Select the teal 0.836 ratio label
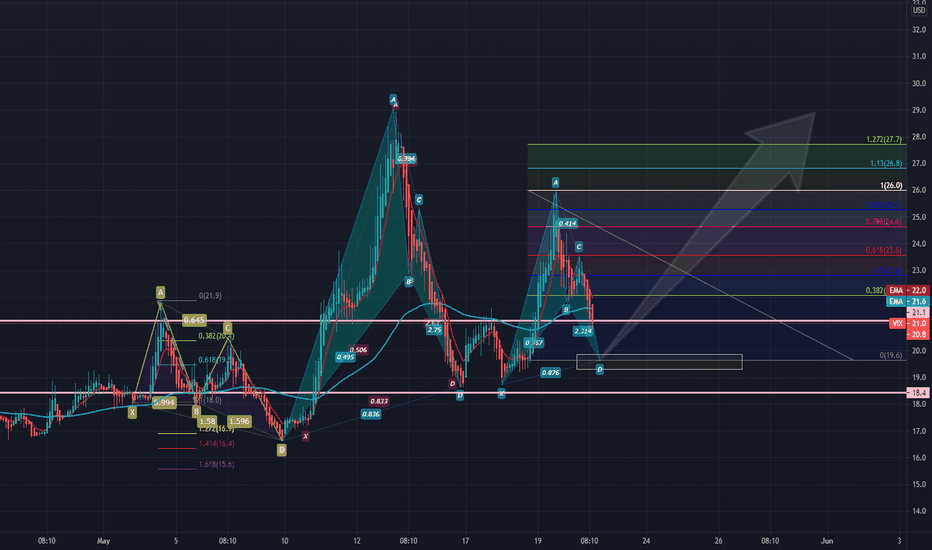This screenshot has height=550, width=932. click(371, 414)
